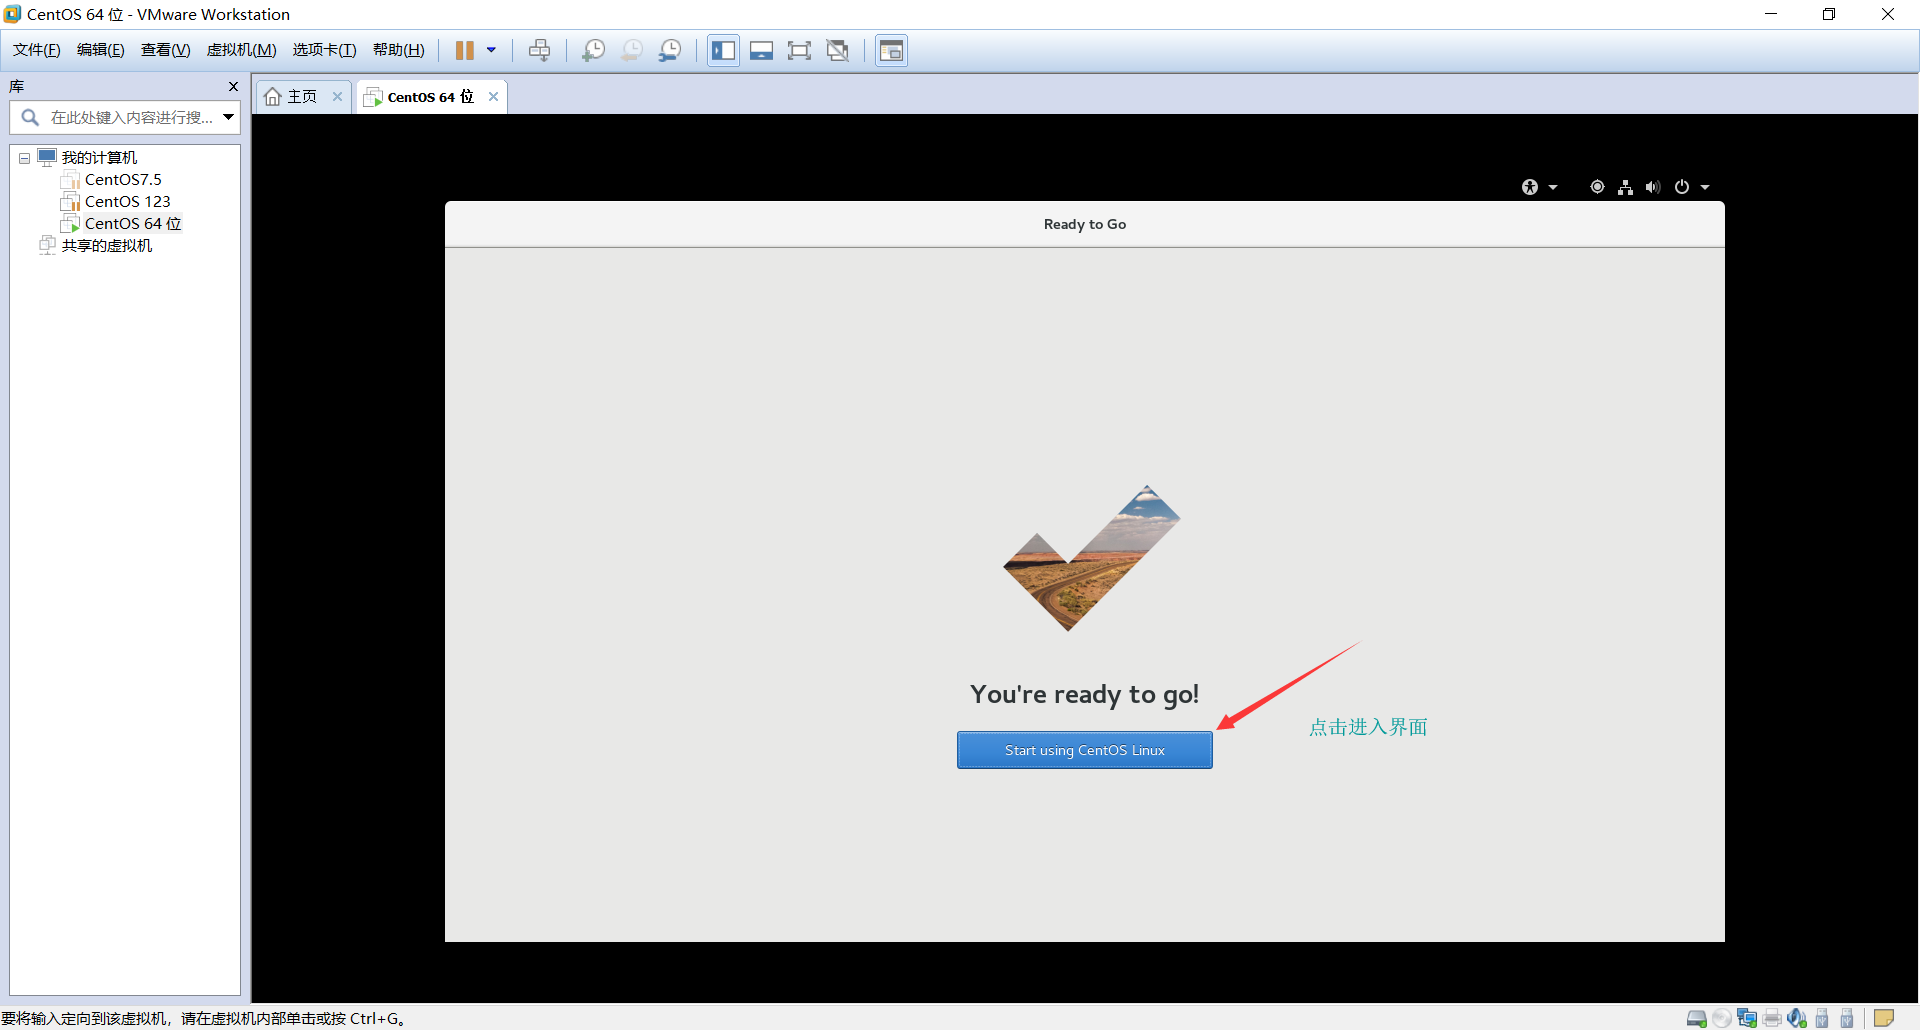Close the CentOS 64 位 tab
Viewport: 1920px width, 1030px height.
pos(493,97)
